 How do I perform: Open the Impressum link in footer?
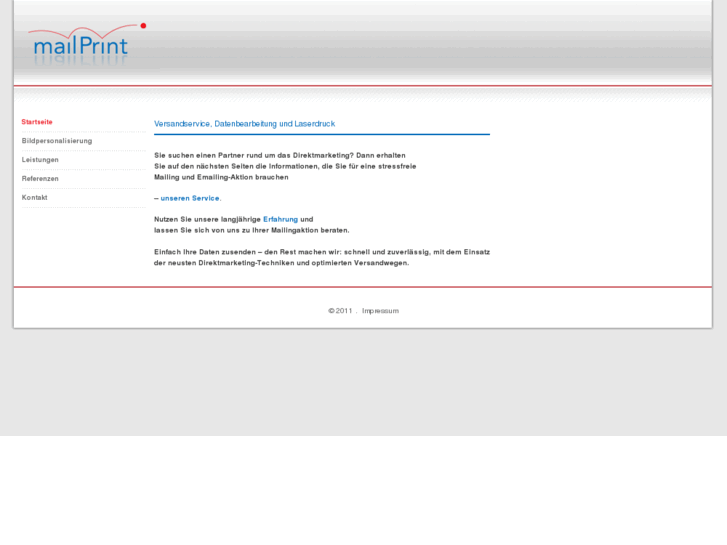point(380,311)
